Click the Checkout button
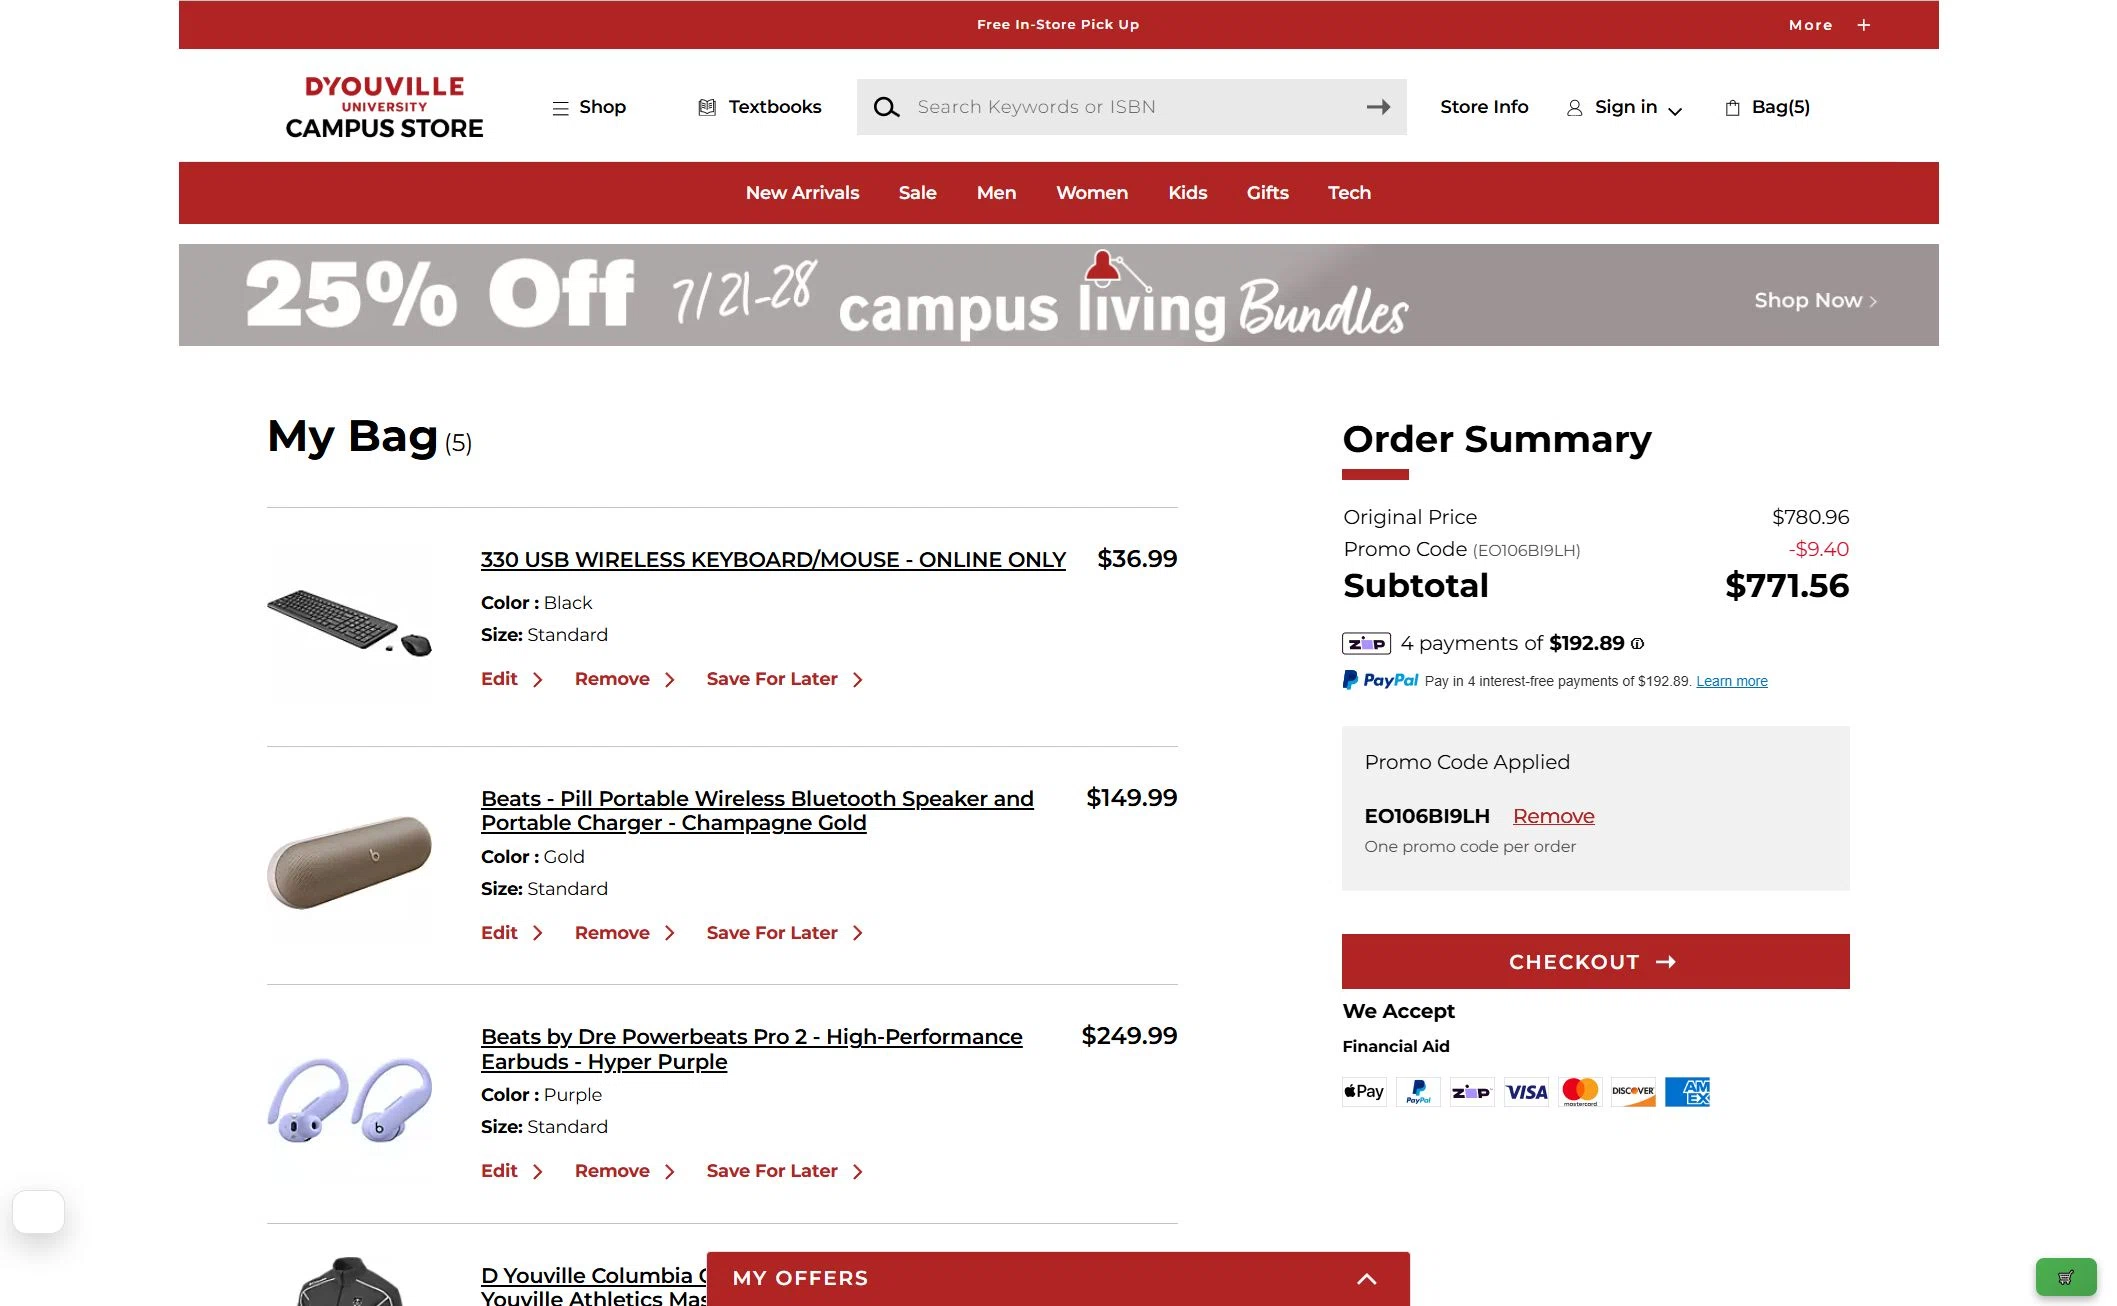 (x=1595, y=961)
